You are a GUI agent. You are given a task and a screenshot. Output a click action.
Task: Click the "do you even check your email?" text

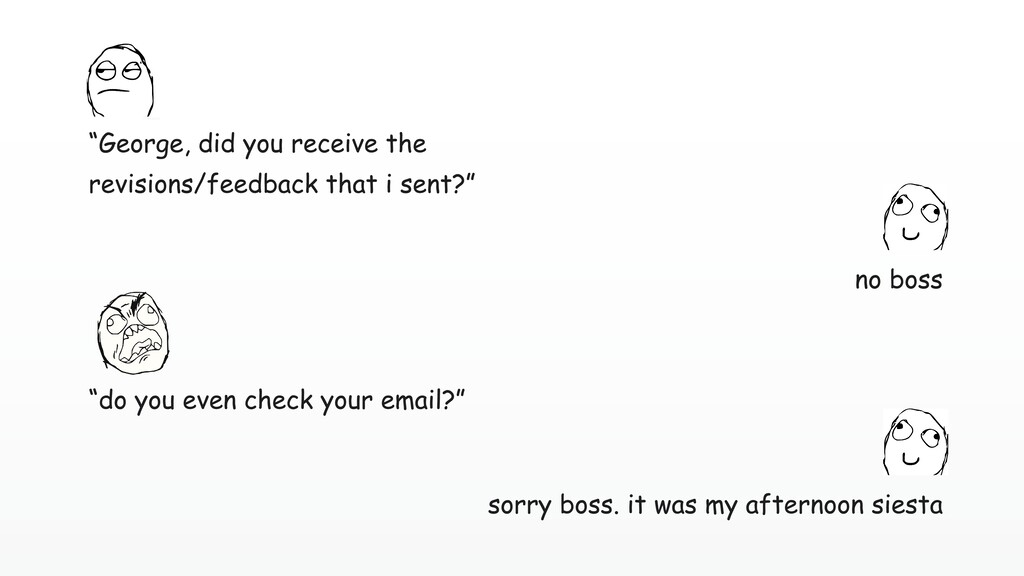[277, 400]
